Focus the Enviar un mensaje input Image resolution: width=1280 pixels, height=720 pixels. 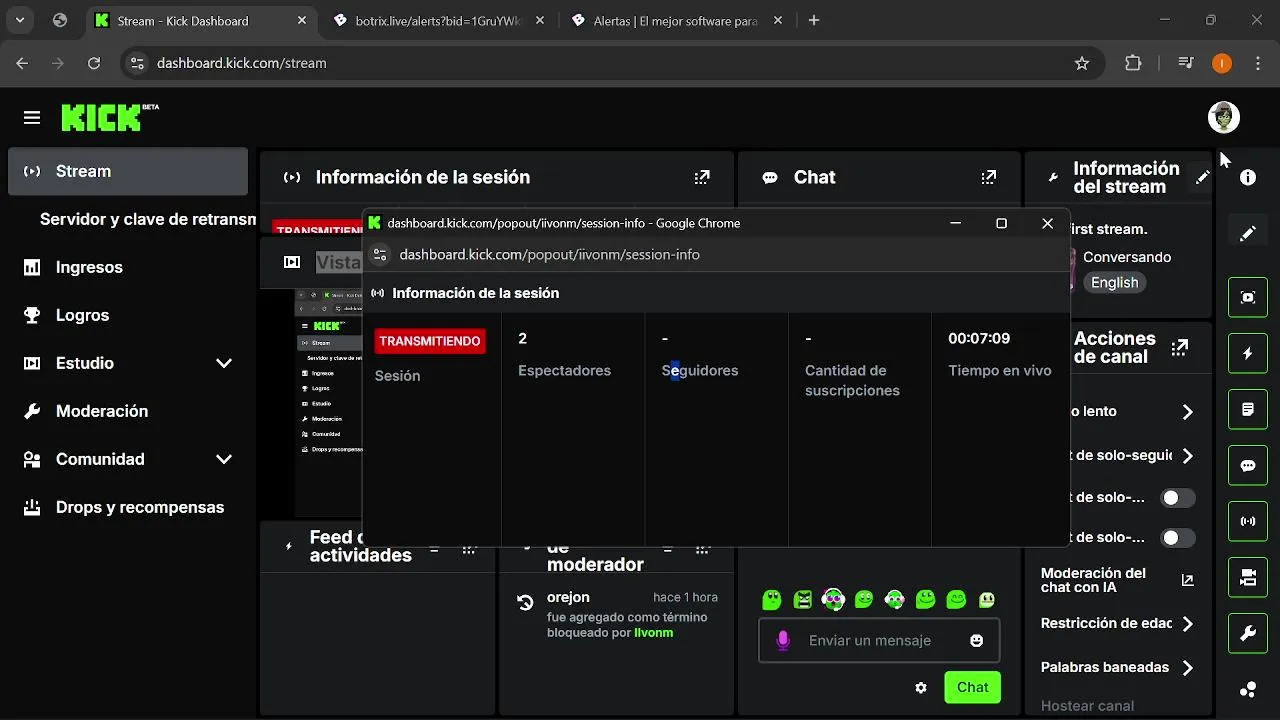coord(879,640)
